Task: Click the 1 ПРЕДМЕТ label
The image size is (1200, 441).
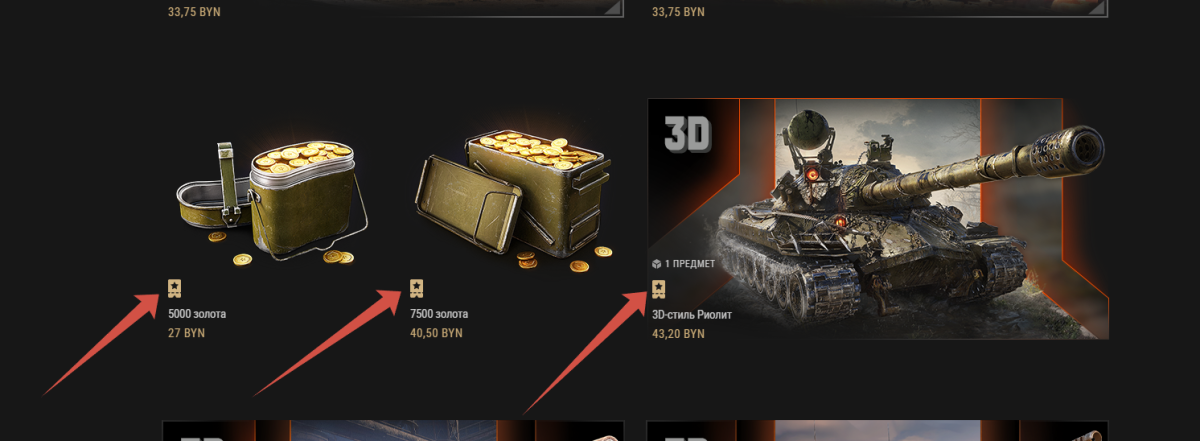Action: click(687, 265)
